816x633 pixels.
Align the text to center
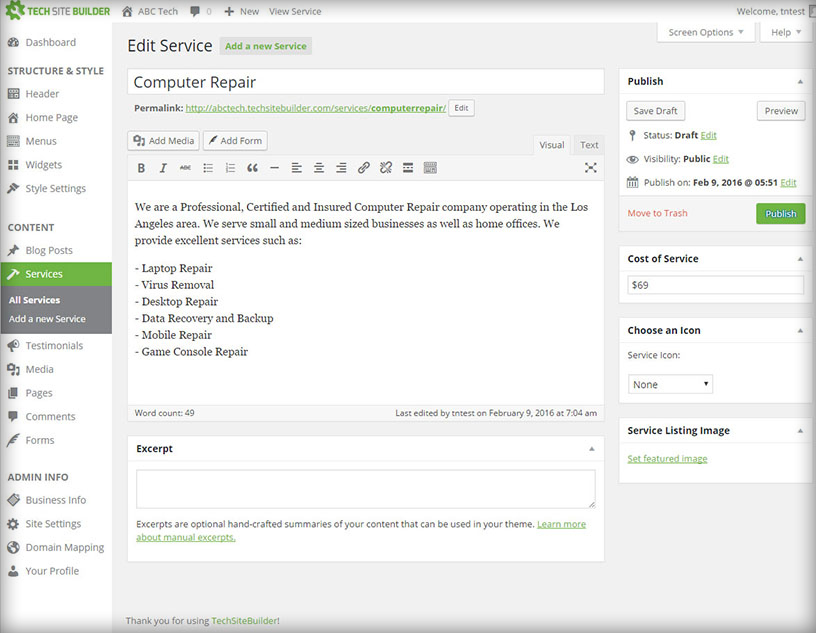pos(318,167)
